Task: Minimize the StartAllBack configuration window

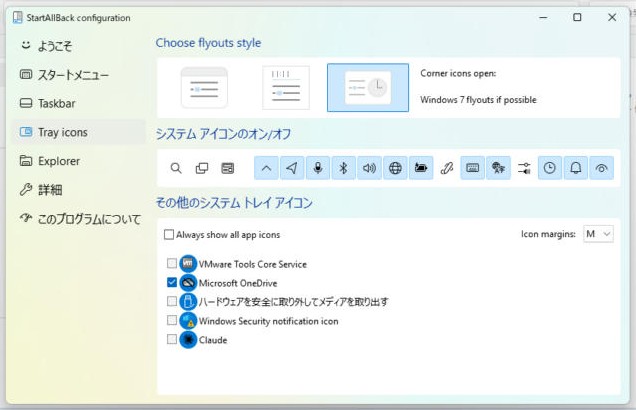Action: 544,17
